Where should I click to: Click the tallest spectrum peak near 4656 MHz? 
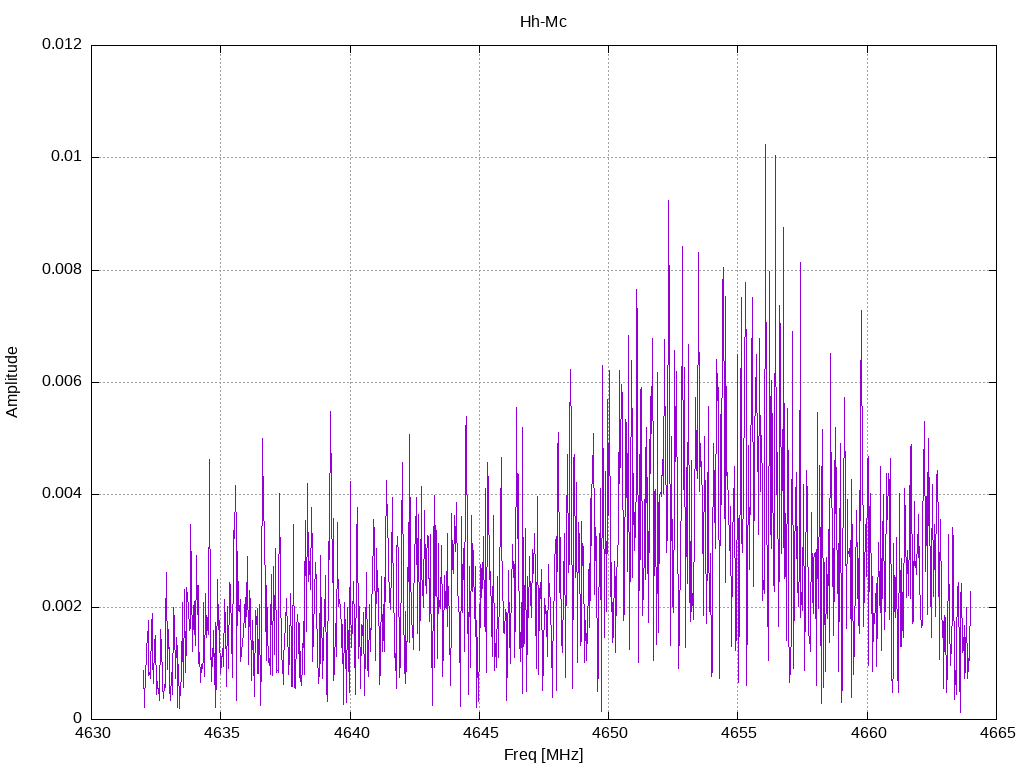click(765, 145)
